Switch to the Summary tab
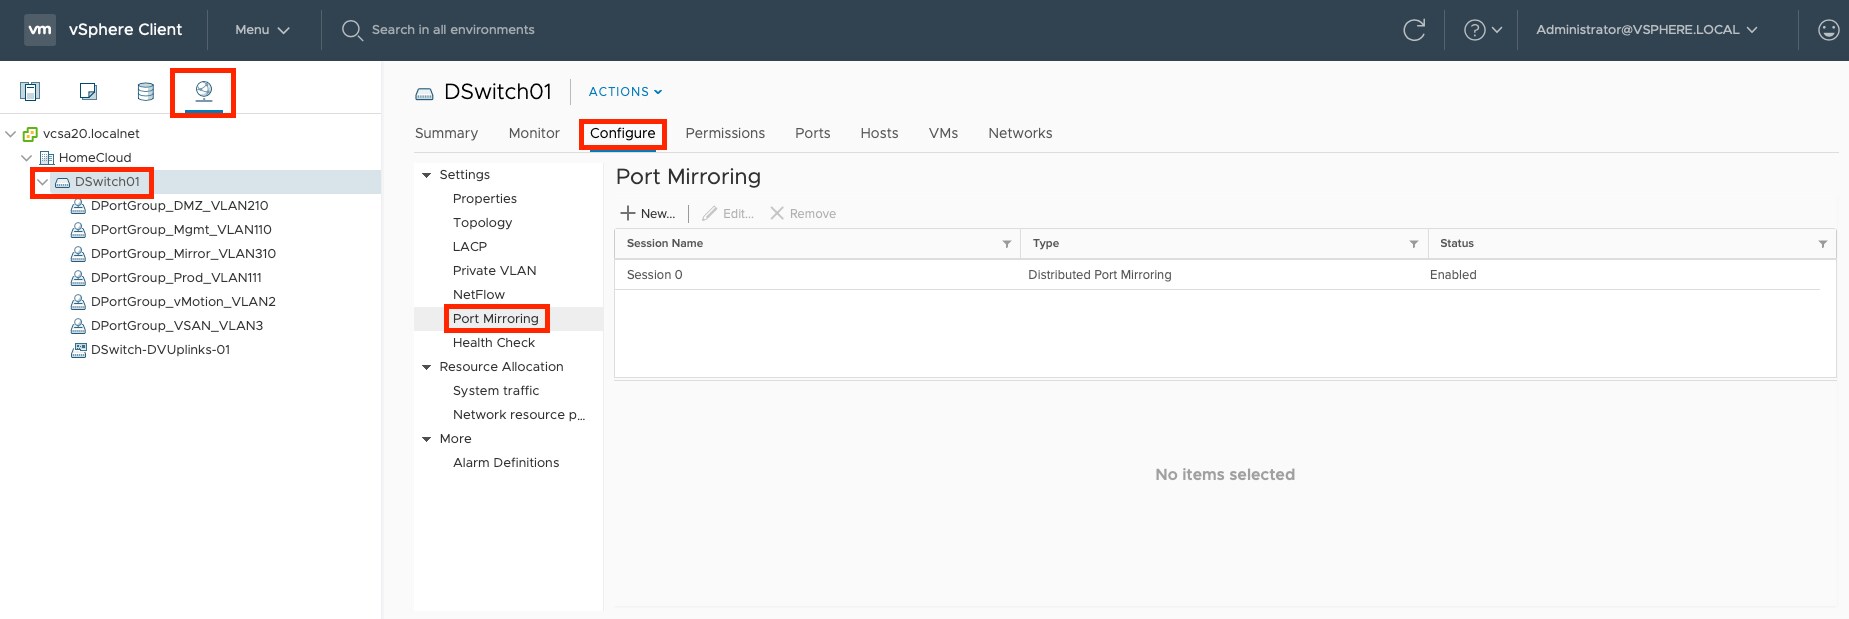This screenshot has height=619, width=1849. tap(446, 133)
